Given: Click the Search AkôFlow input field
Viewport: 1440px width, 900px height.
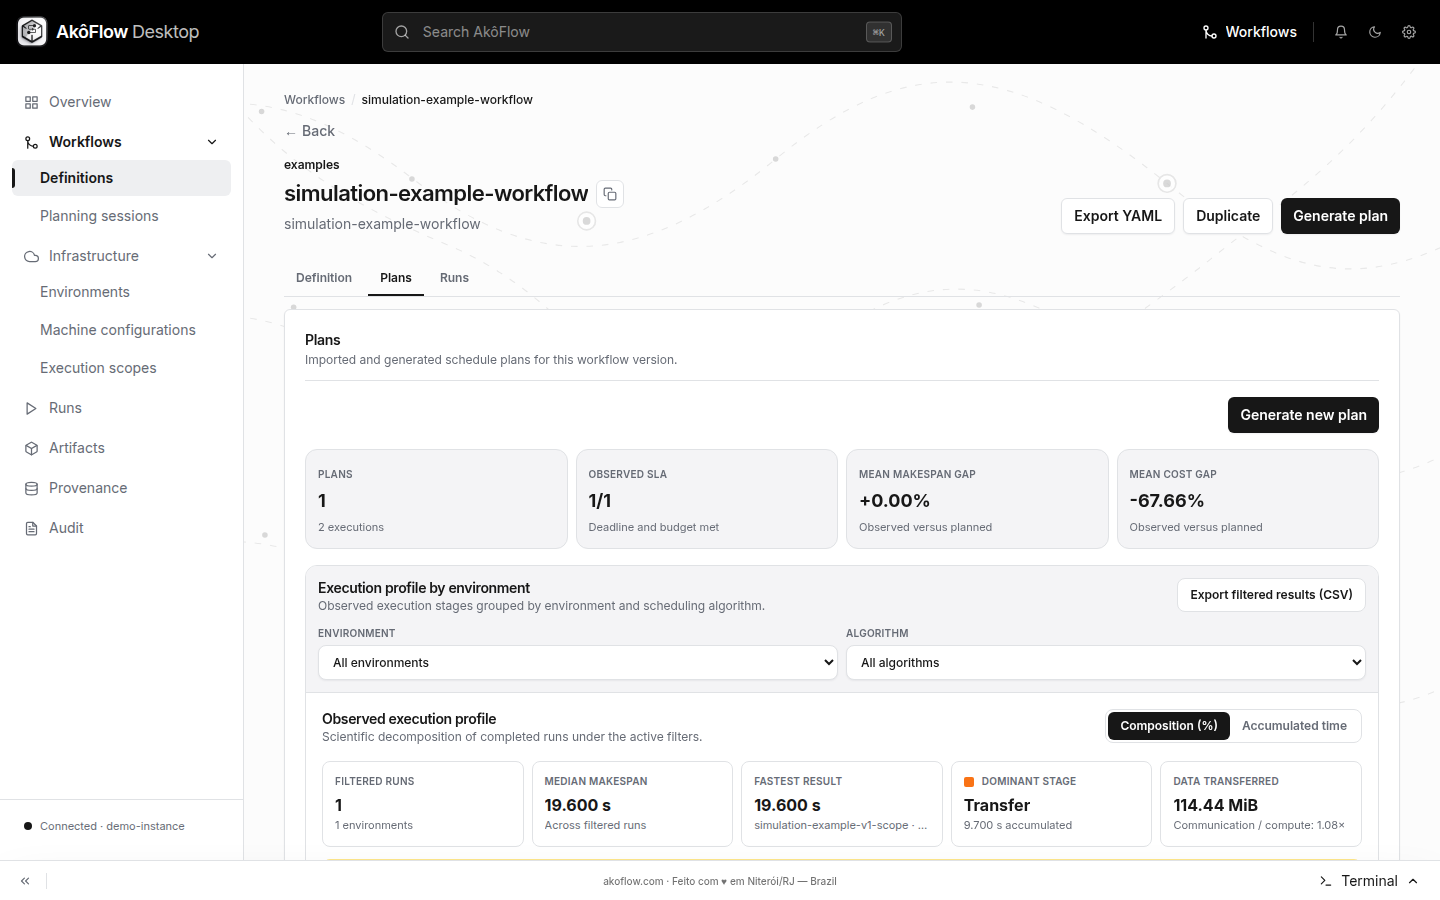Looking at the screenshot, I should click(642, 32).
